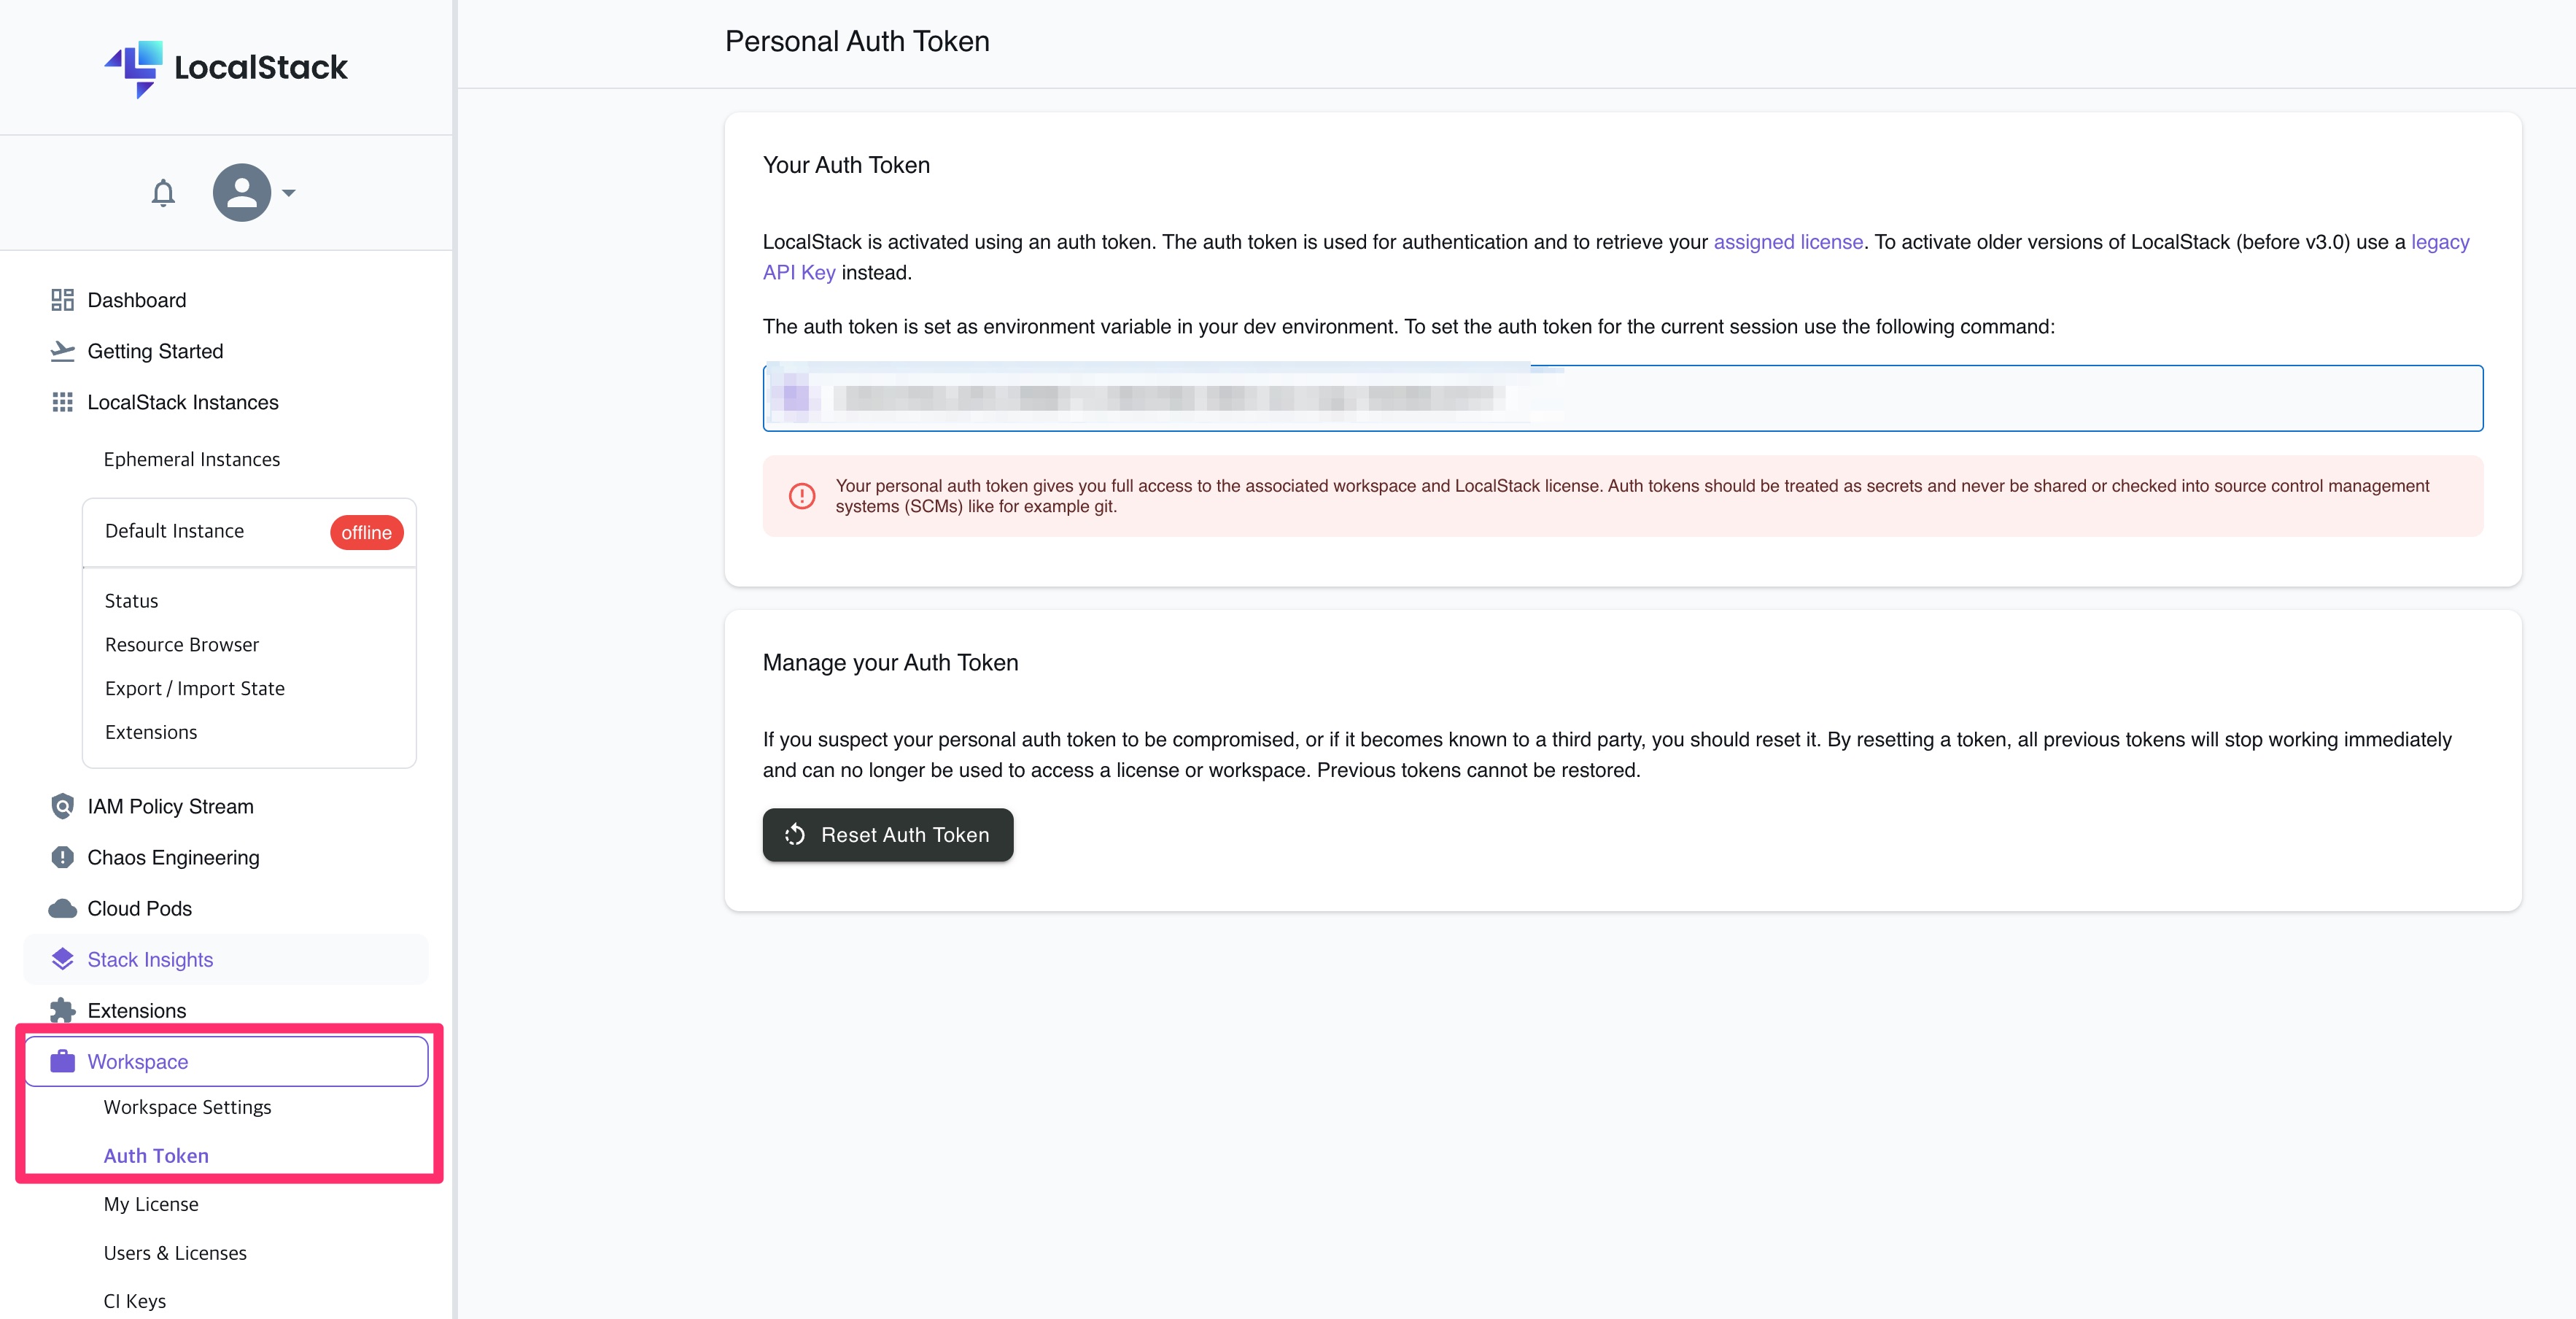Follow the assigned license link

[1788, 242]
